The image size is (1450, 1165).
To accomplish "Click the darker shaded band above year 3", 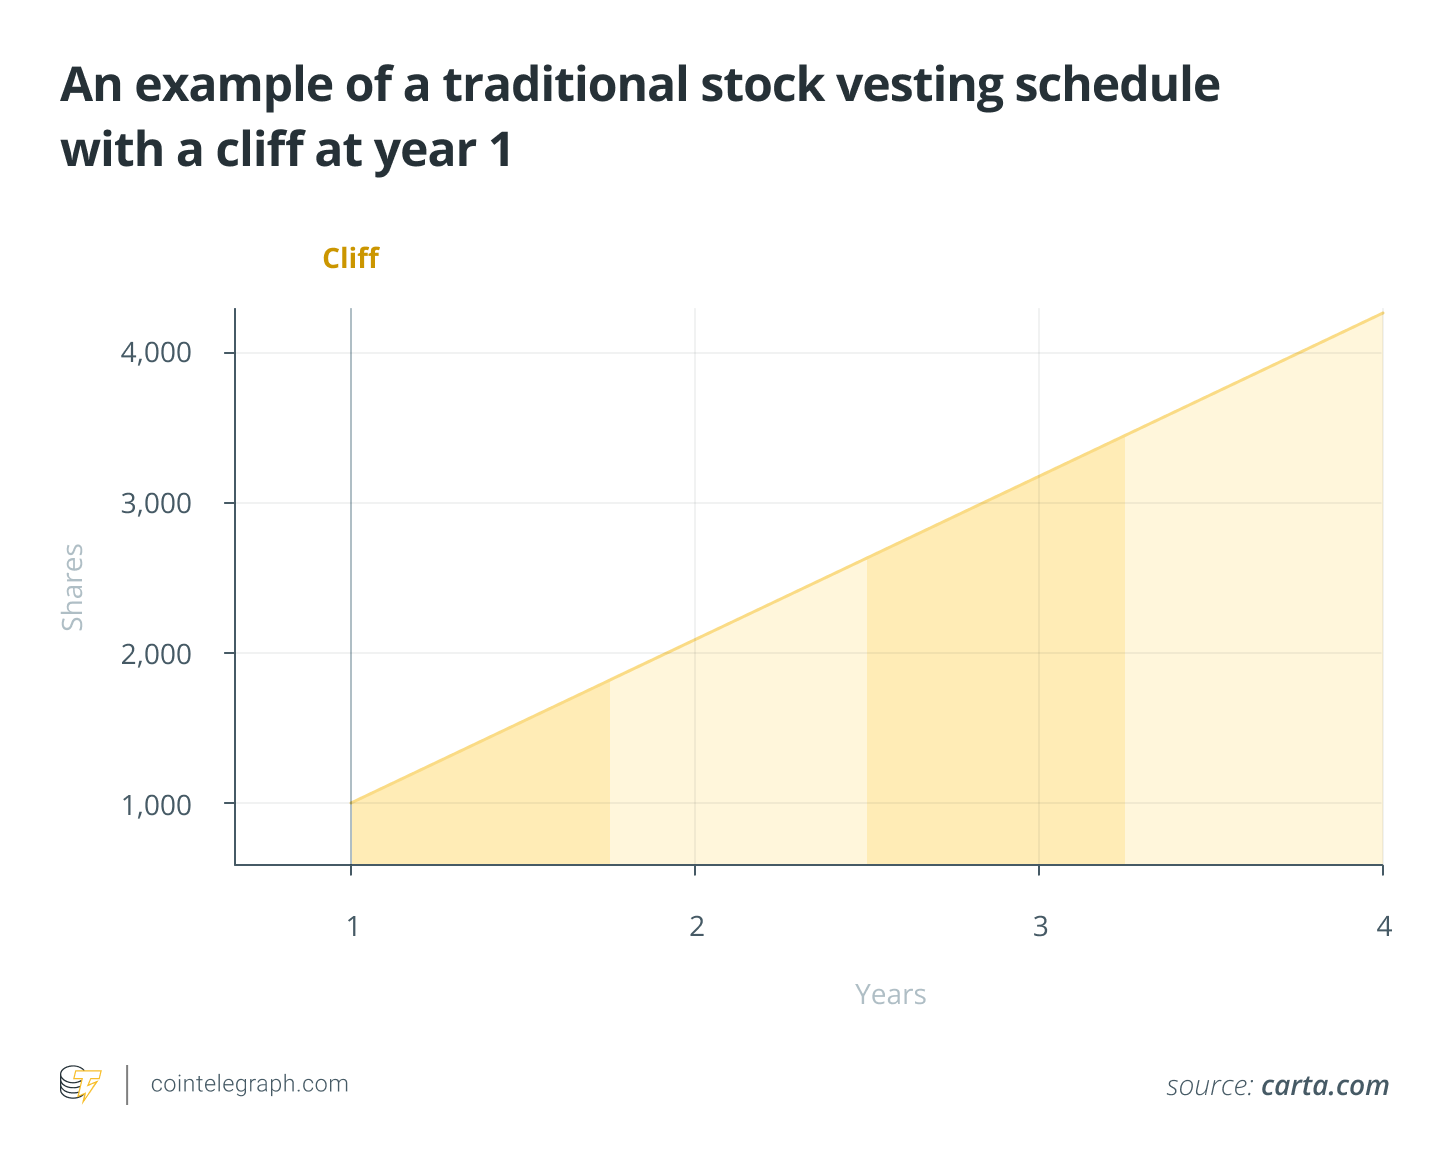I will coord(995,700).
